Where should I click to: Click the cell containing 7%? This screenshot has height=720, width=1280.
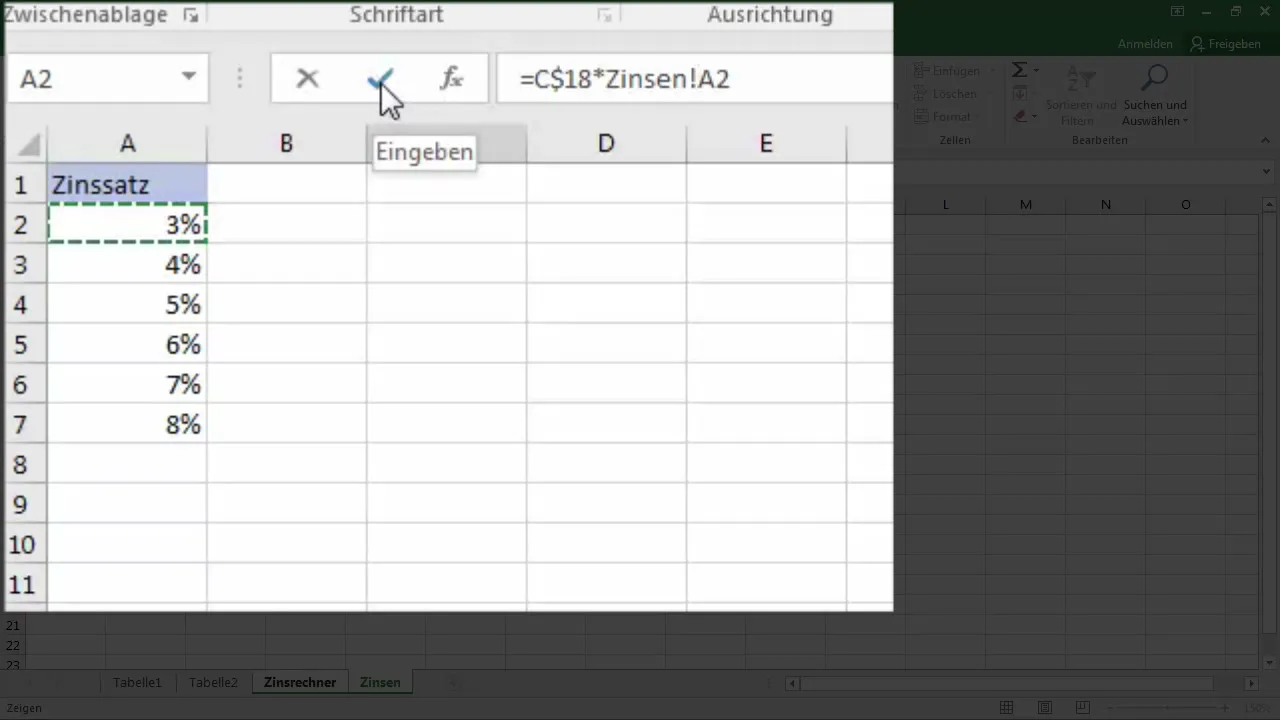click(x=127, y=385)
